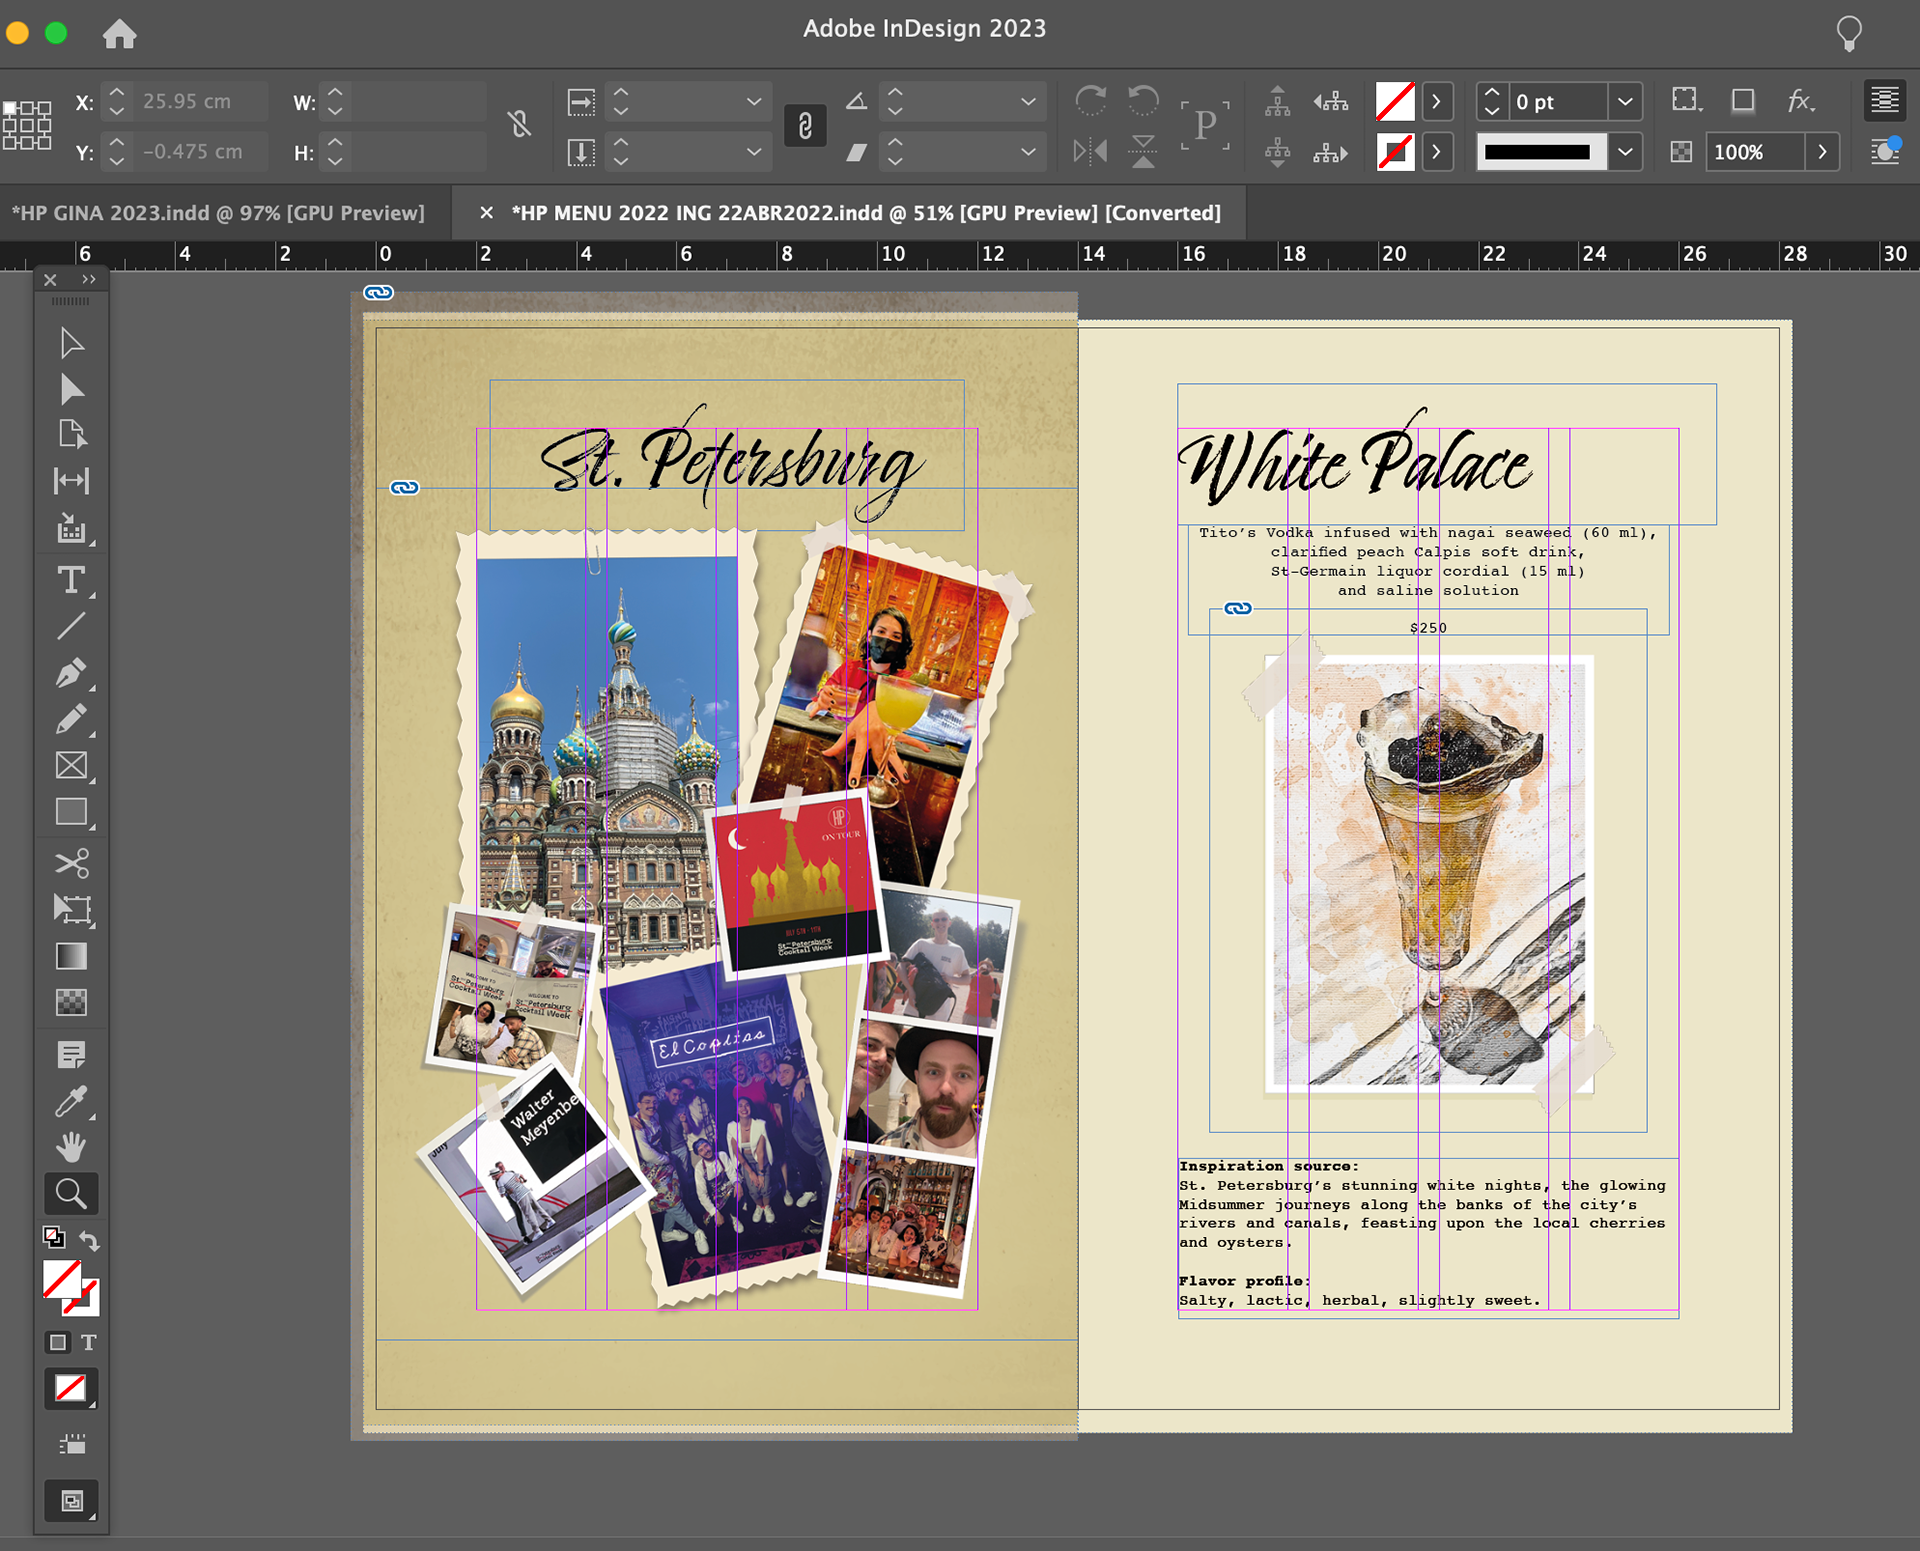Select the Gradient Swatch tool

pyautogui.click(x=71, y=956)
